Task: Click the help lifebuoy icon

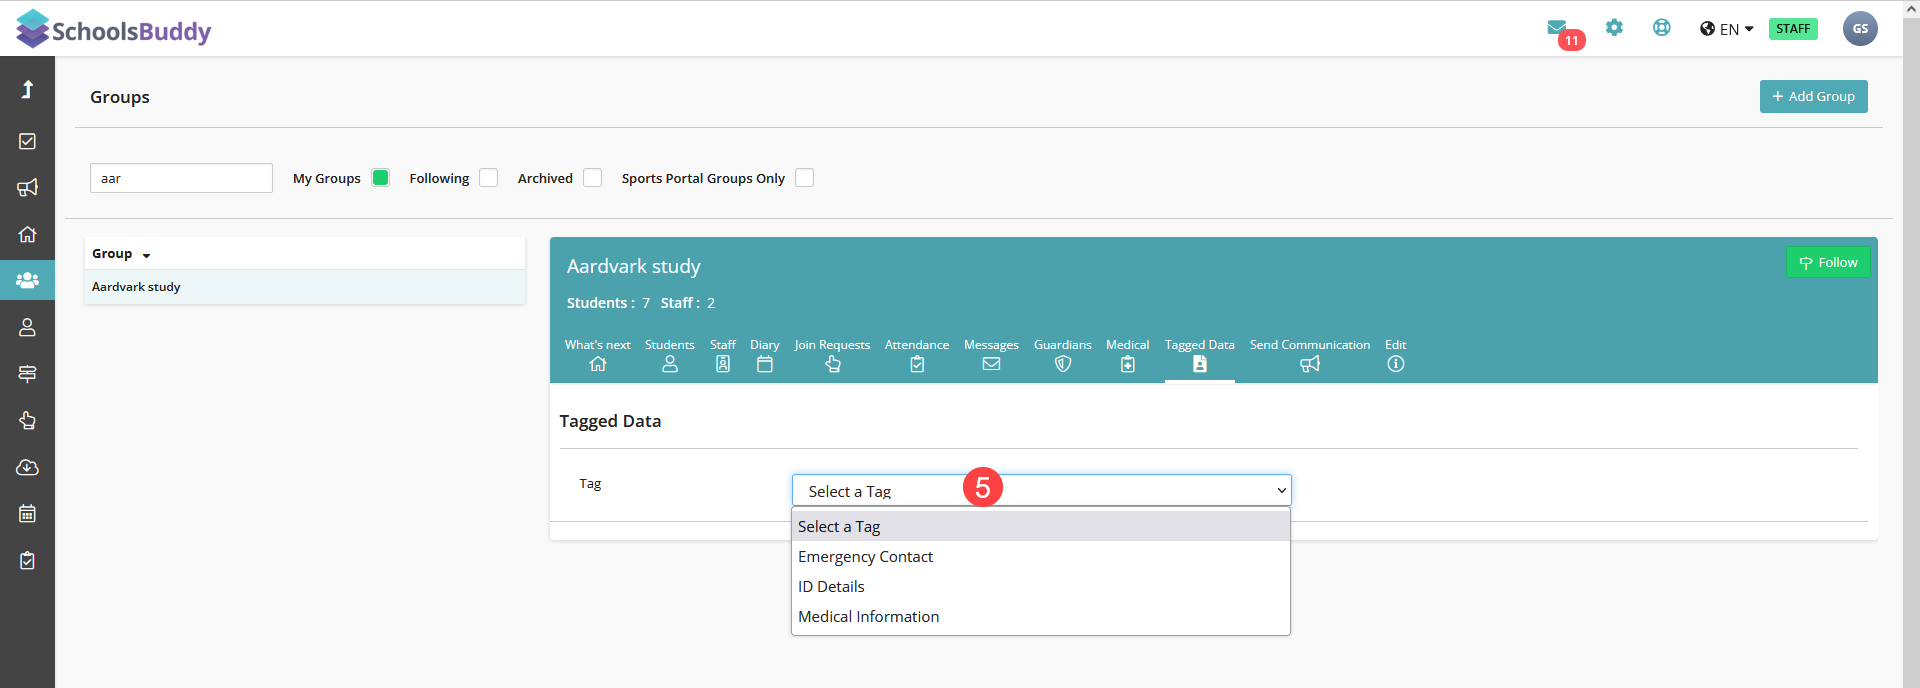Action: (x=1661, y=28)
